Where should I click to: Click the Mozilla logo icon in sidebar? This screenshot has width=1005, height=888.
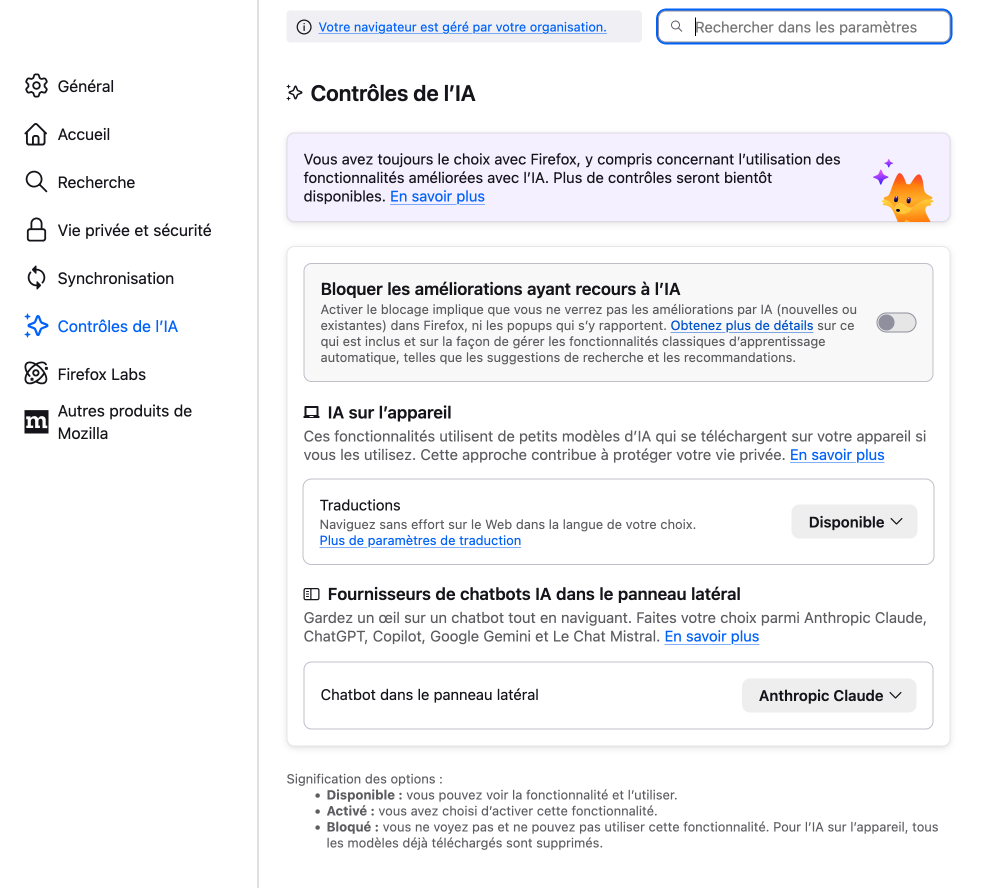pos(36,422)
